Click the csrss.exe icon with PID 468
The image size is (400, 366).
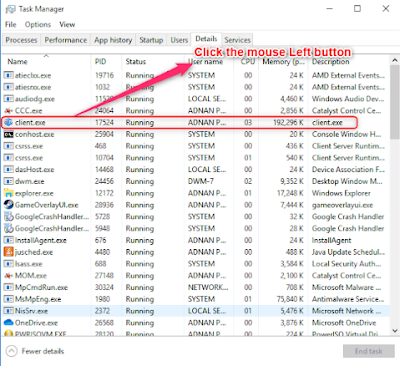[8, 146]
